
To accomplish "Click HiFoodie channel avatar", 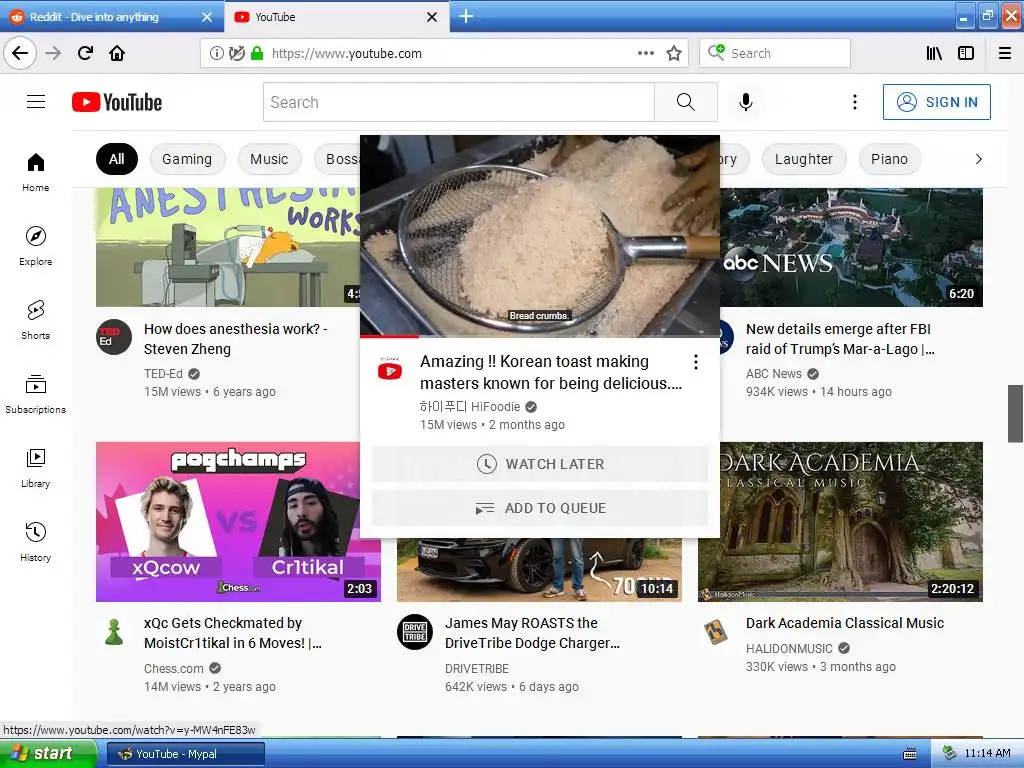I will click(390, 370).
